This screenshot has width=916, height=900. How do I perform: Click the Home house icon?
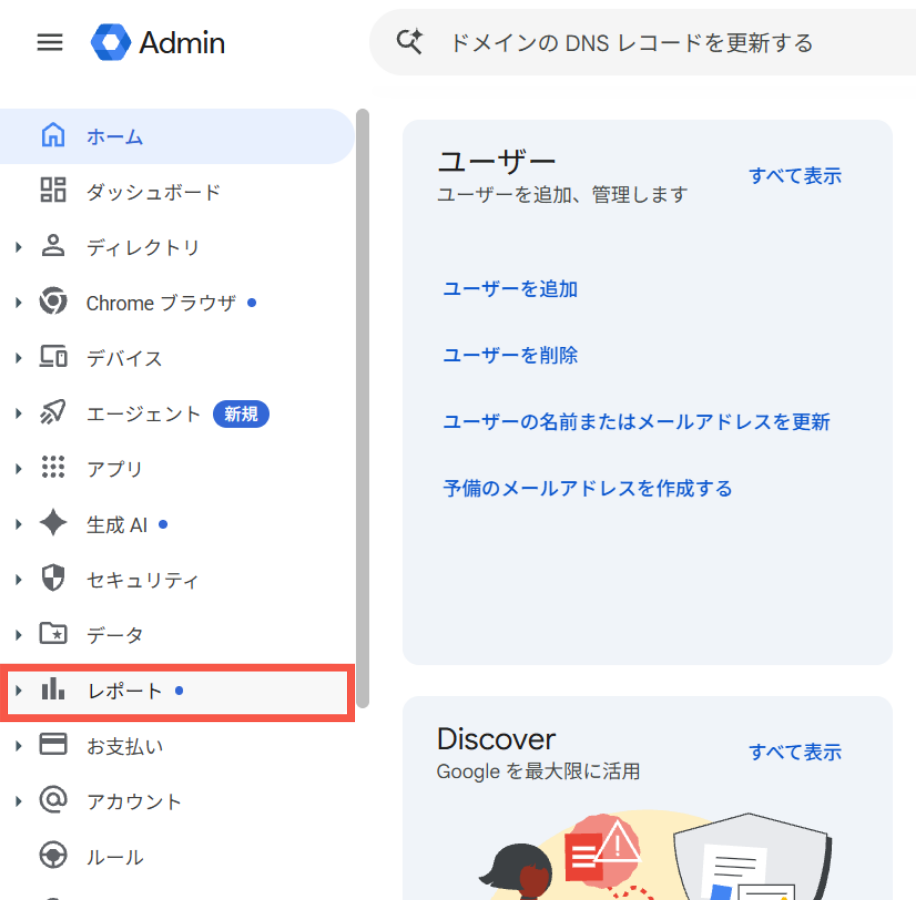pyautogui.click(x=53, y=135)
